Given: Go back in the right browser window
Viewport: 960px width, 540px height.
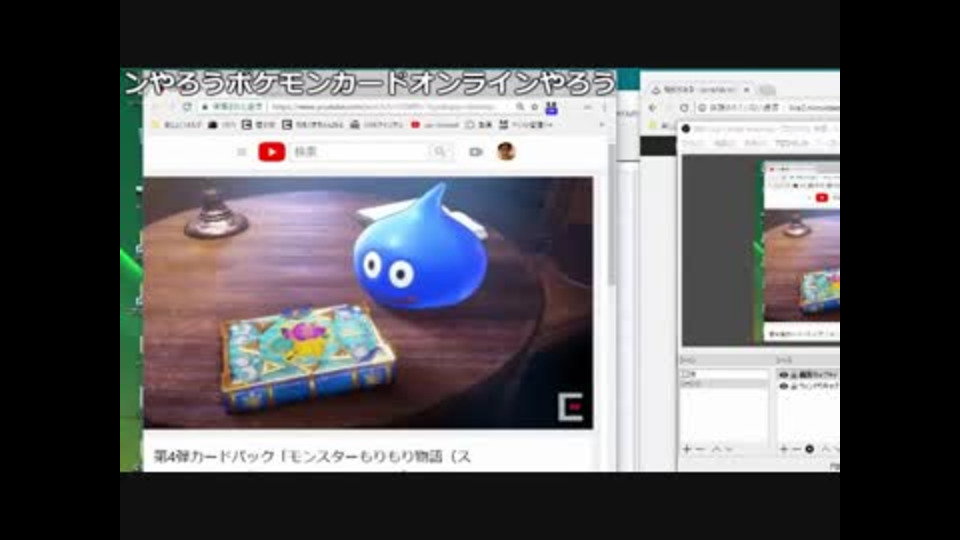Looking at the screenshot, I should [653, 108].
